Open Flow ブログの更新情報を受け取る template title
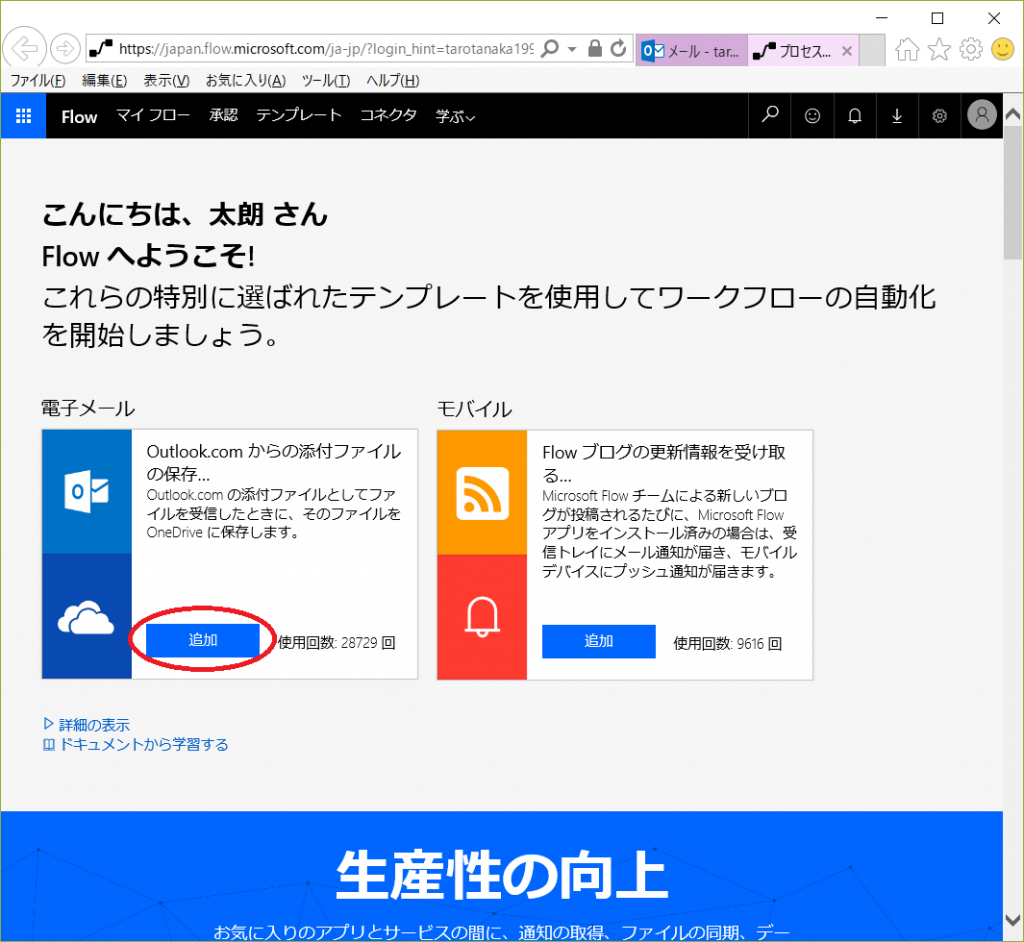This screenshot has width=1024, height=942. (x=664, y=463)
